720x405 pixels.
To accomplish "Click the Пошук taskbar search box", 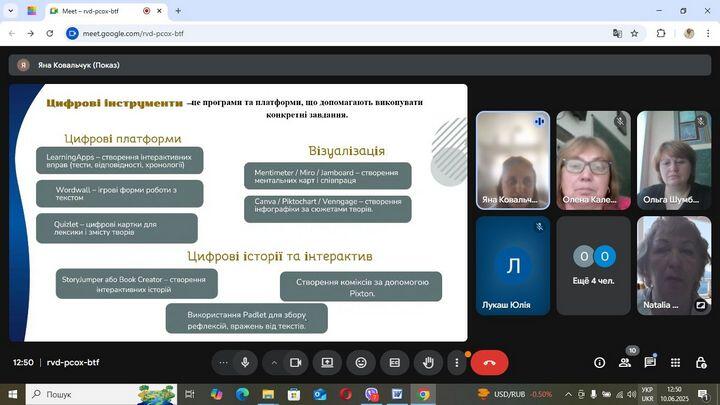I will tap(101, 394).
